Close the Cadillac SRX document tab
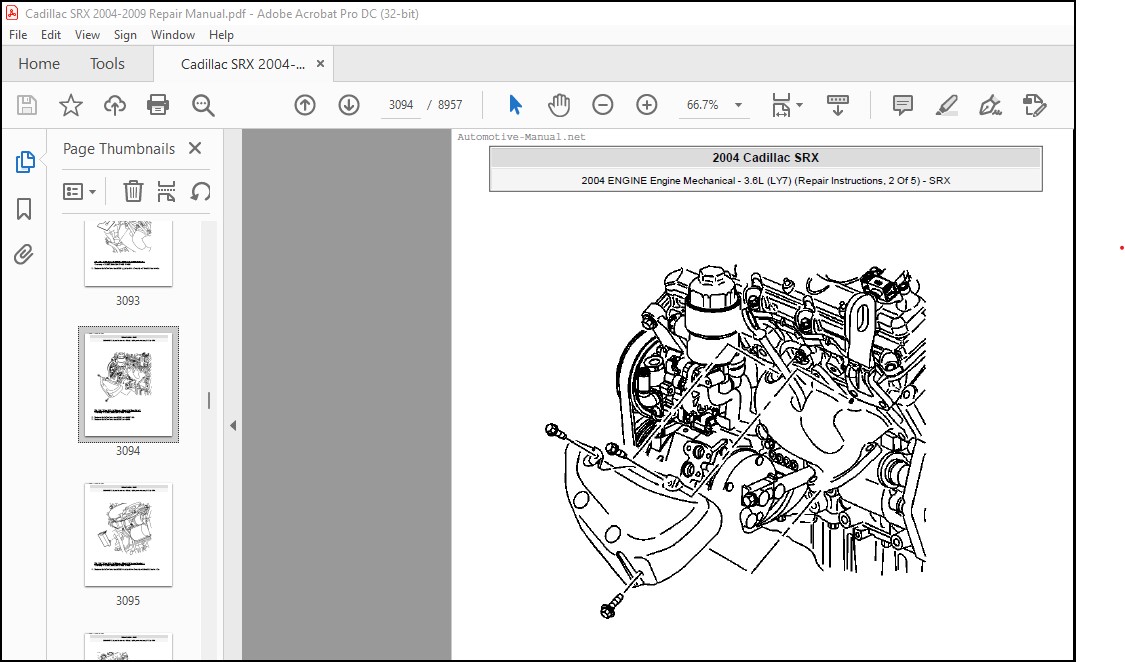1125x662 pixels. [x=320, y=64]
